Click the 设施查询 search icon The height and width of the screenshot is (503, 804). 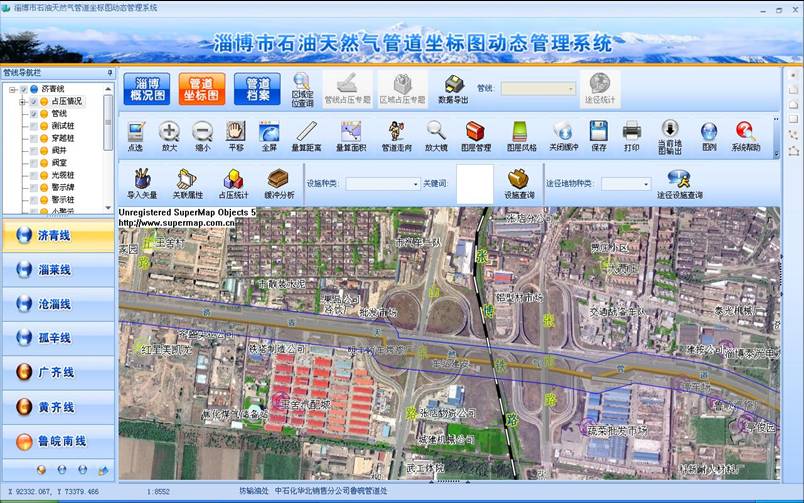tap(519, 184)
